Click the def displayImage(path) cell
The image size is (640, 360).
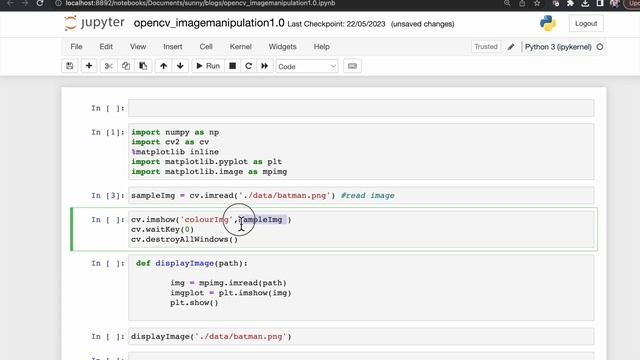pos(361,288)
